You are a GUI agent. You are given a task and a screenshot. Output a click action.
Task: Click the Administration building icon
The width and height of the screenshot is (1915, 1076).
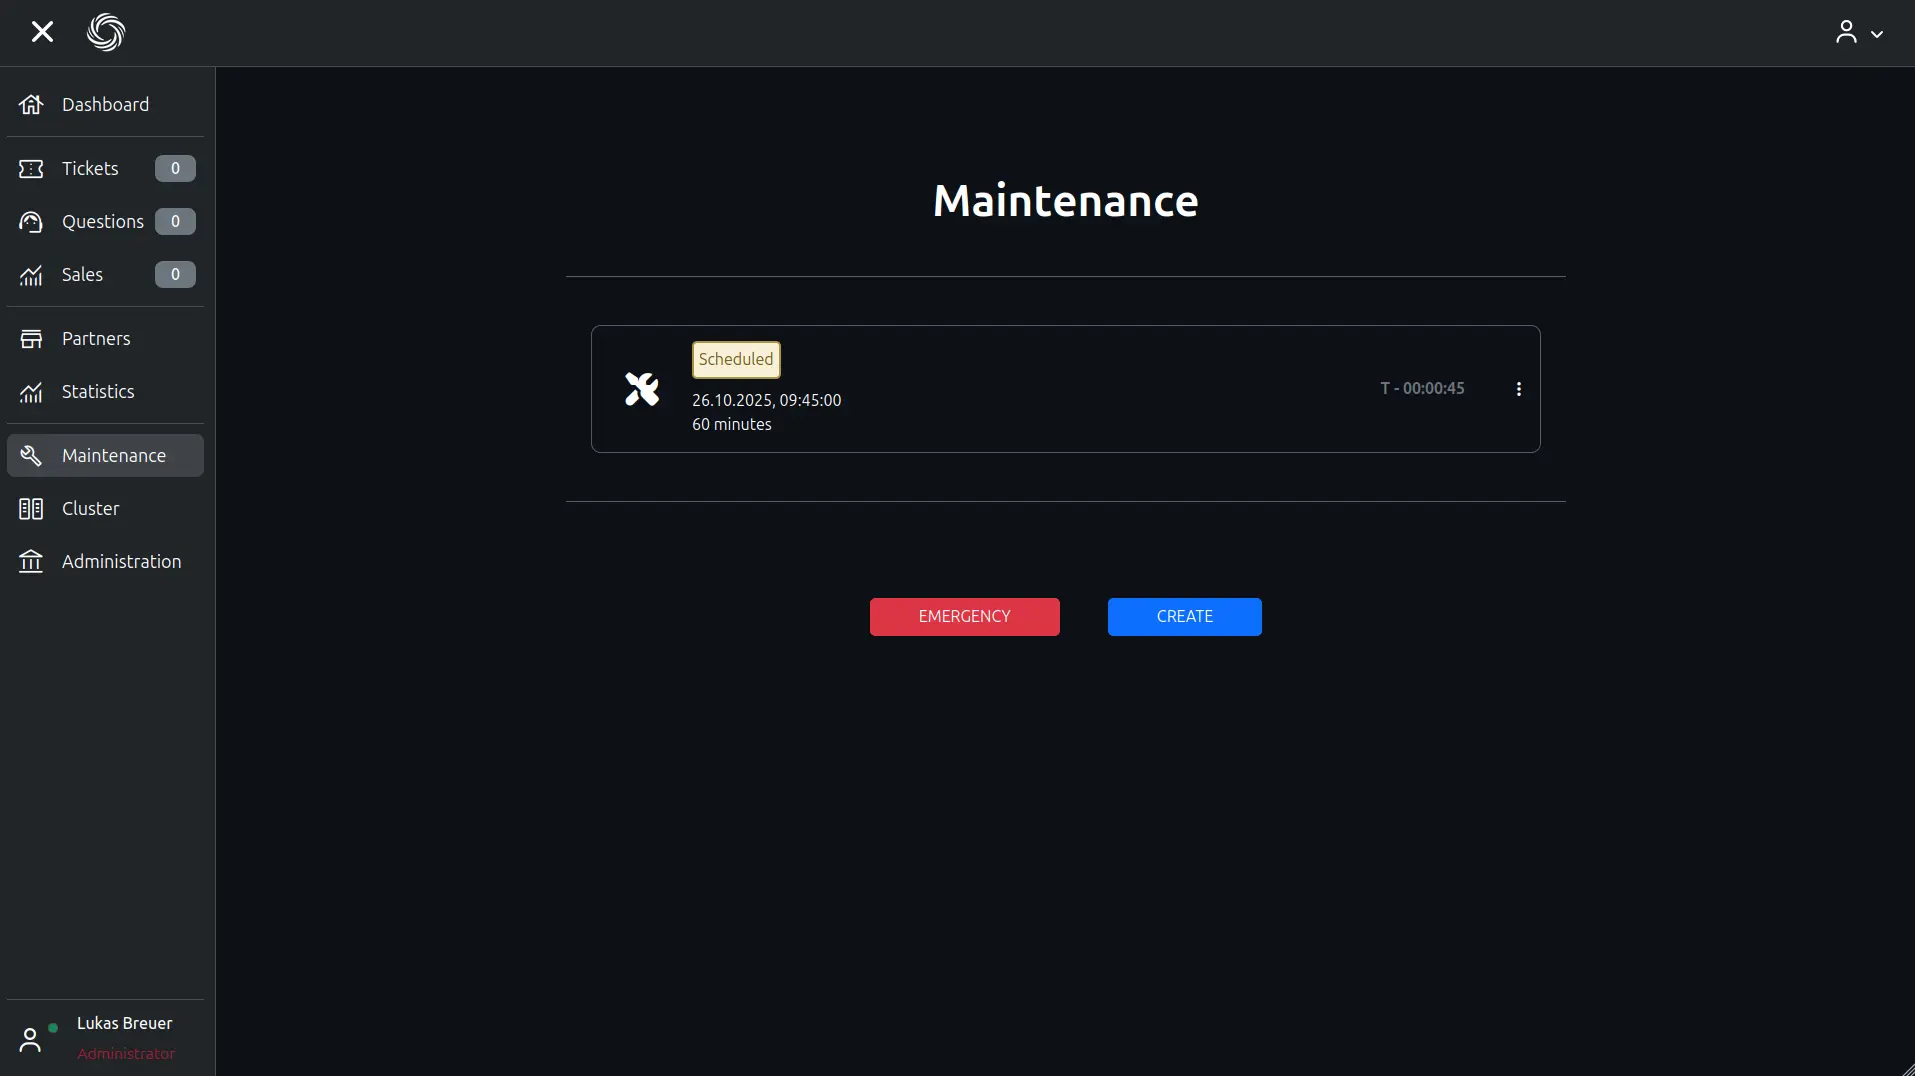pos(31,562)
